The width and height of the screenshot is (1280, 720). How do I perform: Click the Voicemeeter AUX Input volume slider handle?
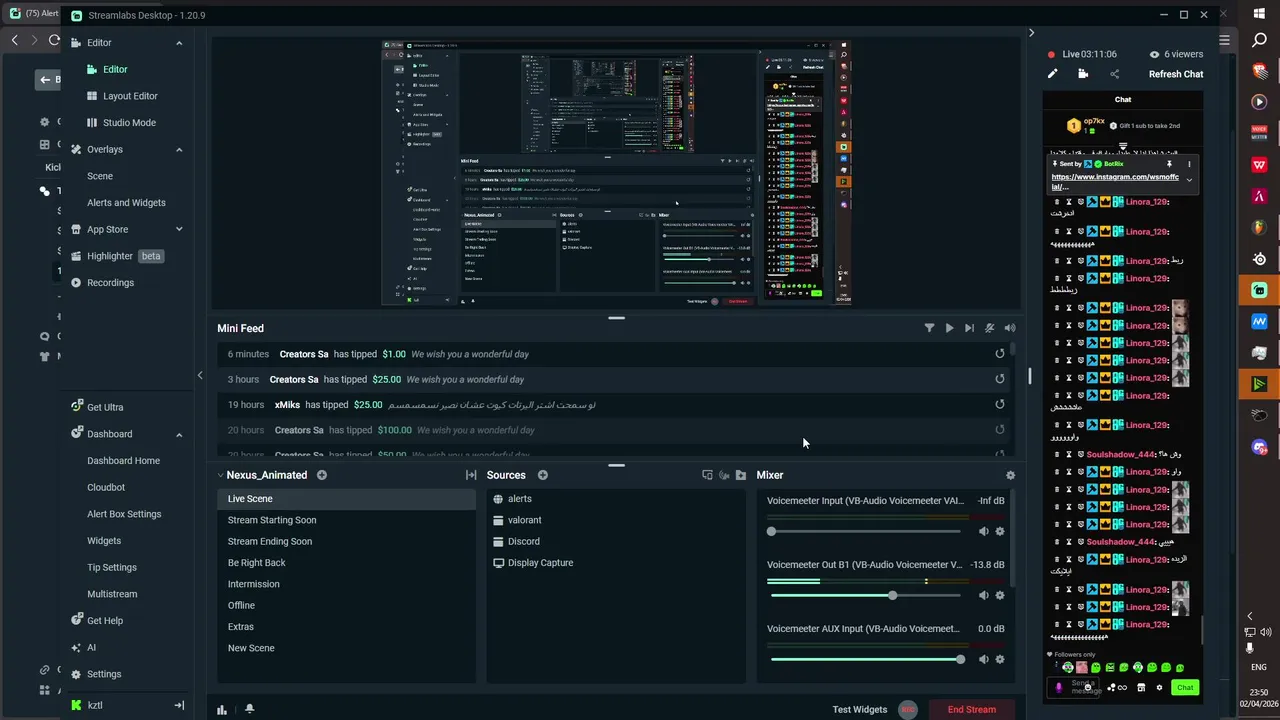pyautogui.click(x=960, y=660)
